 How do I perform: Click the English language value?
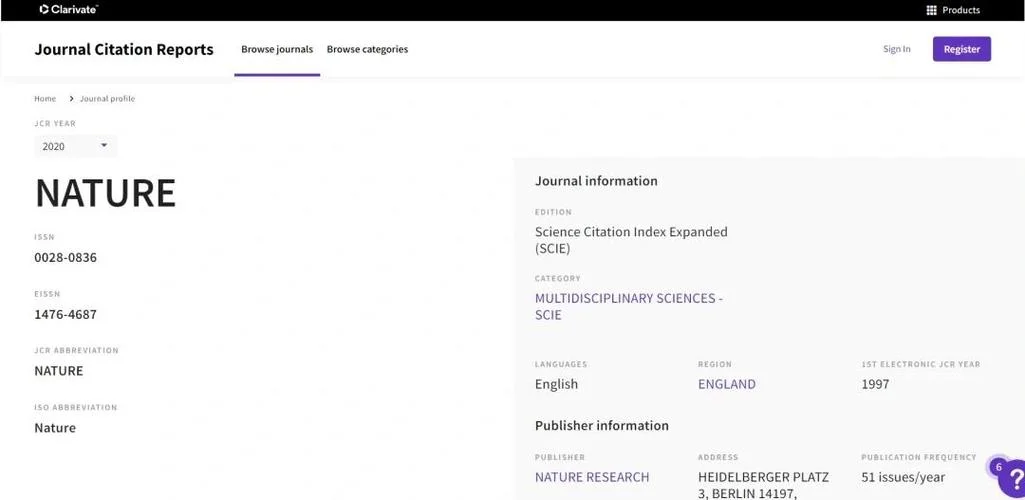[556, 384]
